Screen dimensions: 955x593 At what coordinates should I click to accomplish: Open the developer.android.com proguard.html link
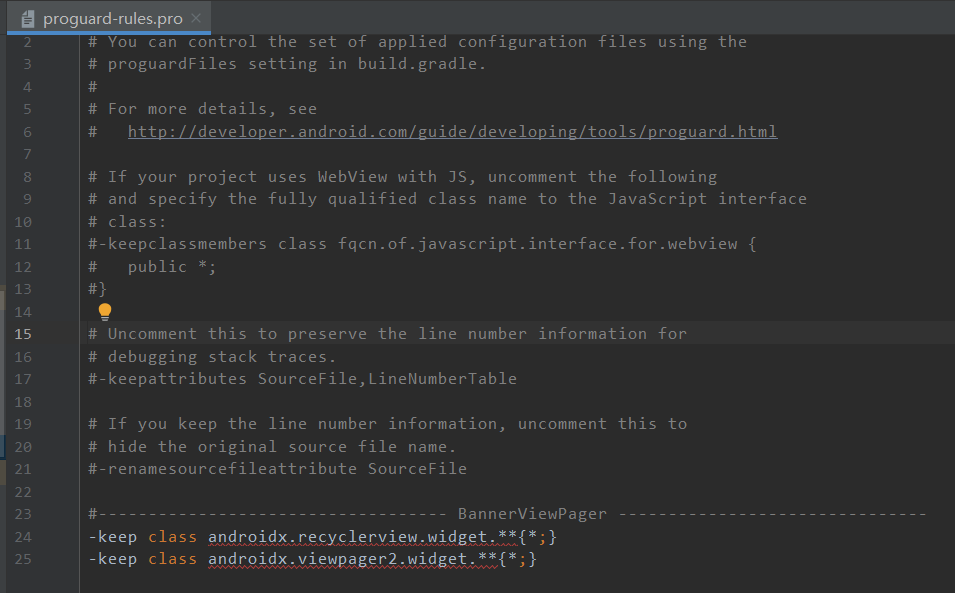click(x=452, y=132)
